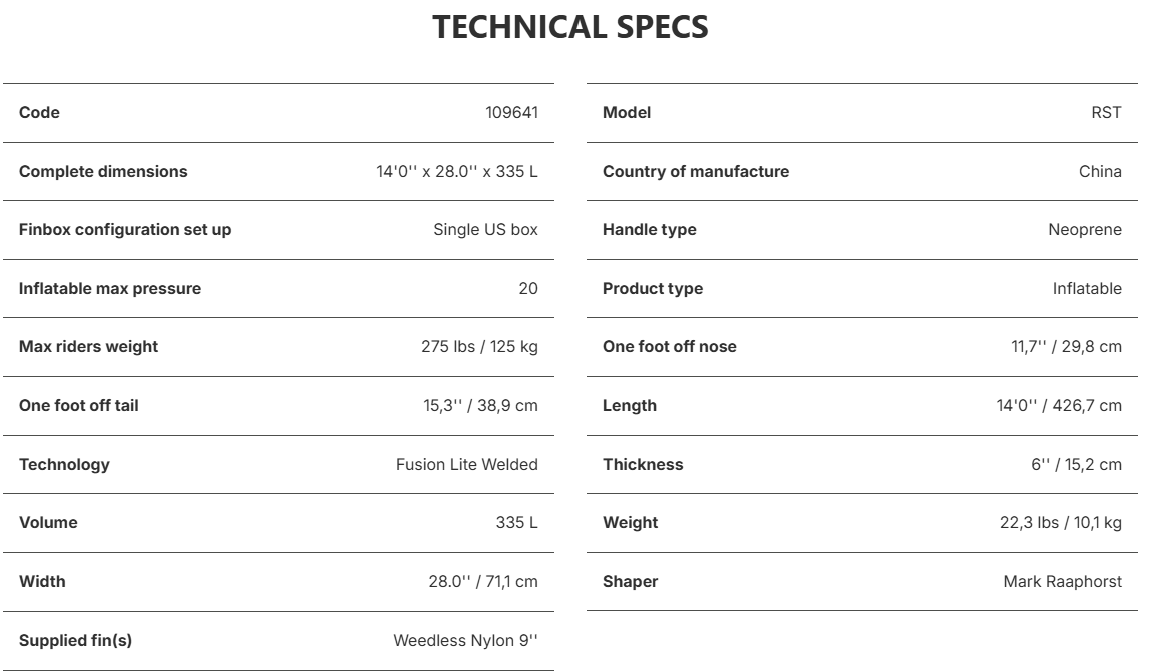Click the Volume value 335 L

tap(516, 523)
